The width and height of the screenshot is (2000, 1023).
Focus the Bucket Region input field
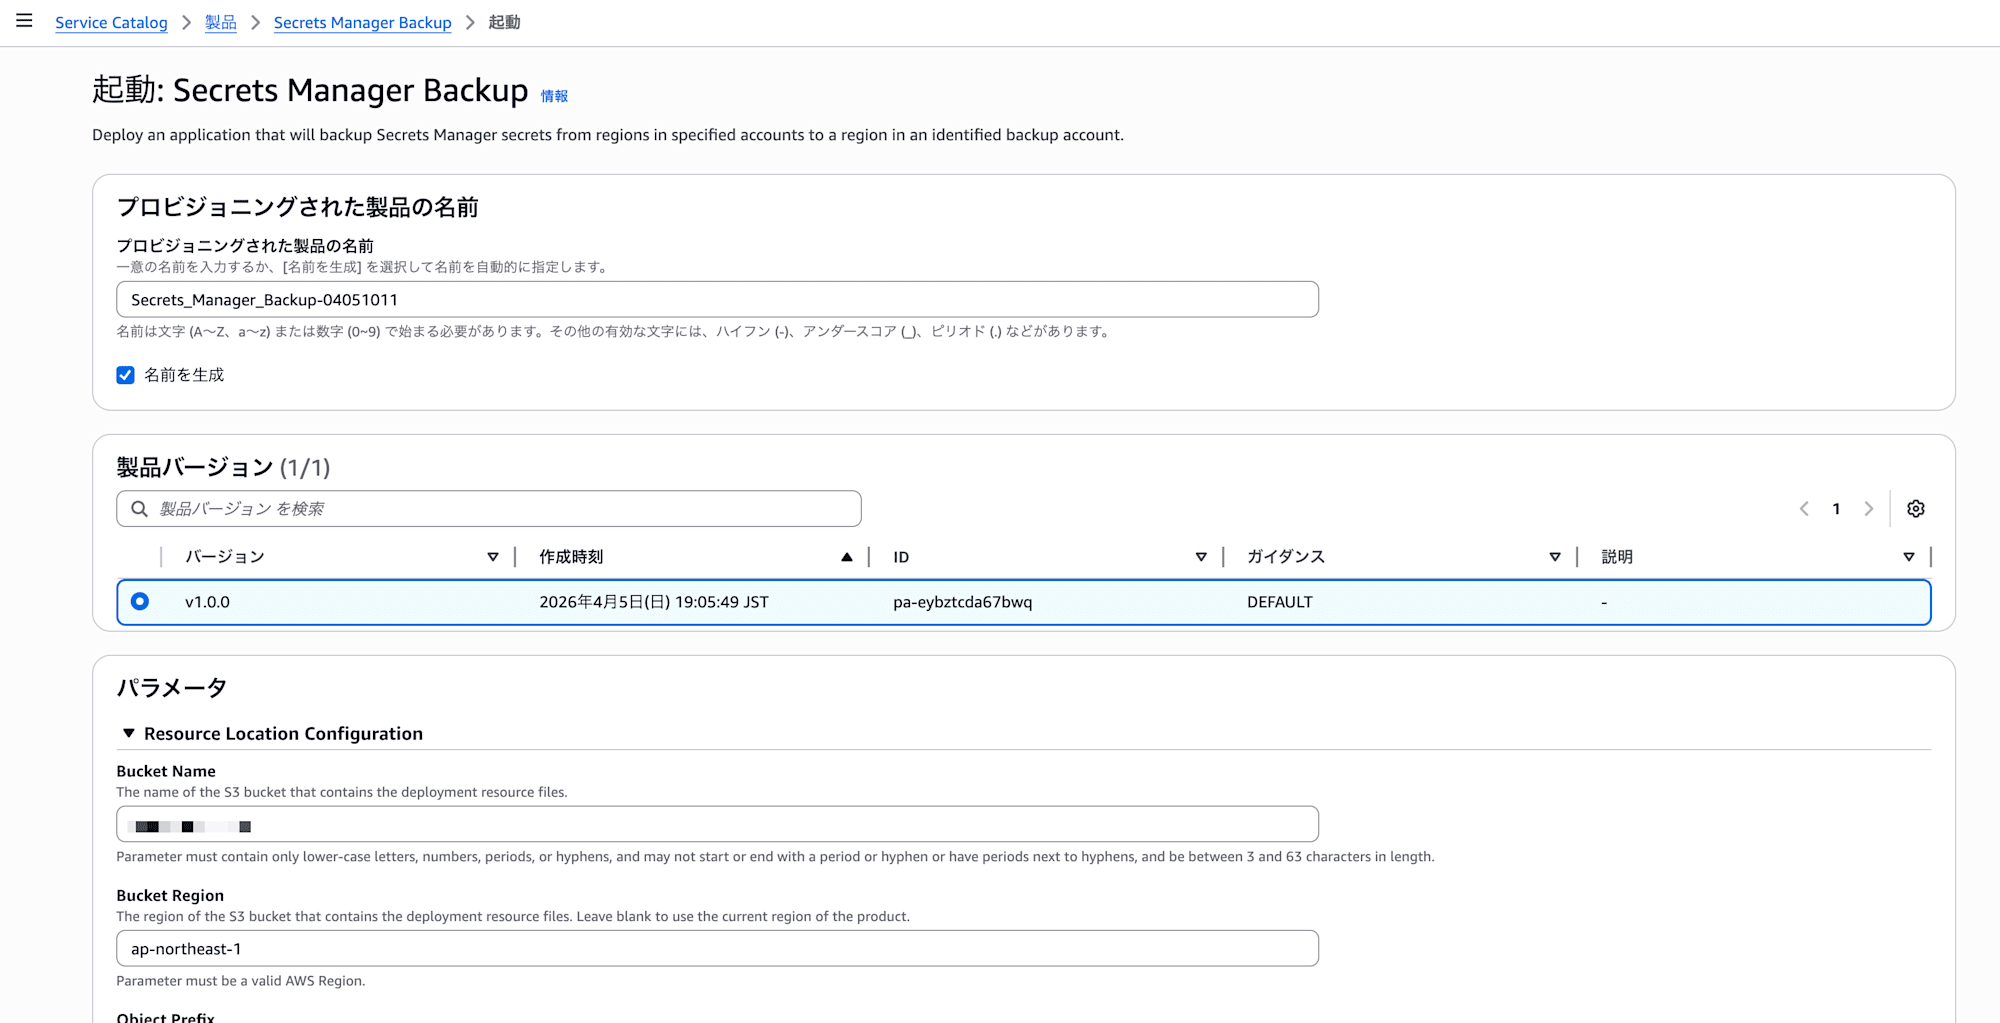(717, 948)
